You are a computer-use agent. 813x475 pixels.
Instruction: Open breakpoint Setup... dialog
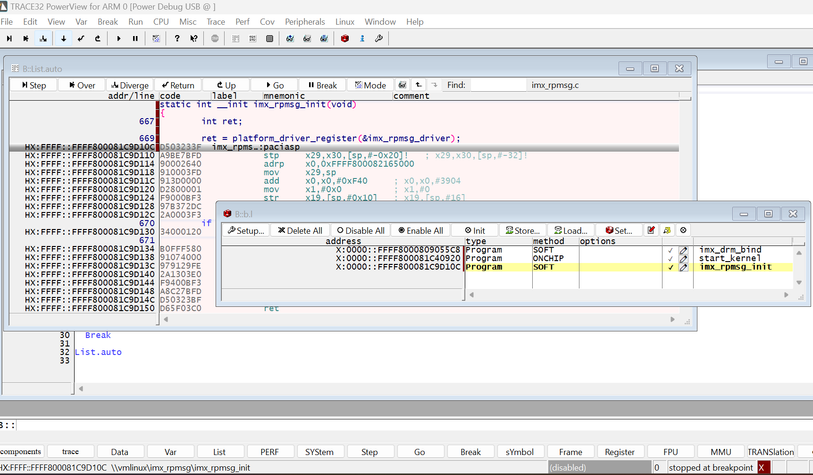[x=245, y=230]
